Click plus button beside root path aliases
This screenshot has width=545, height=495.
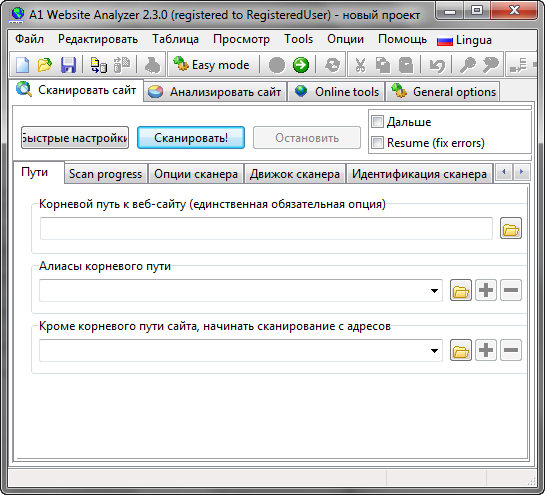(486, 290)
